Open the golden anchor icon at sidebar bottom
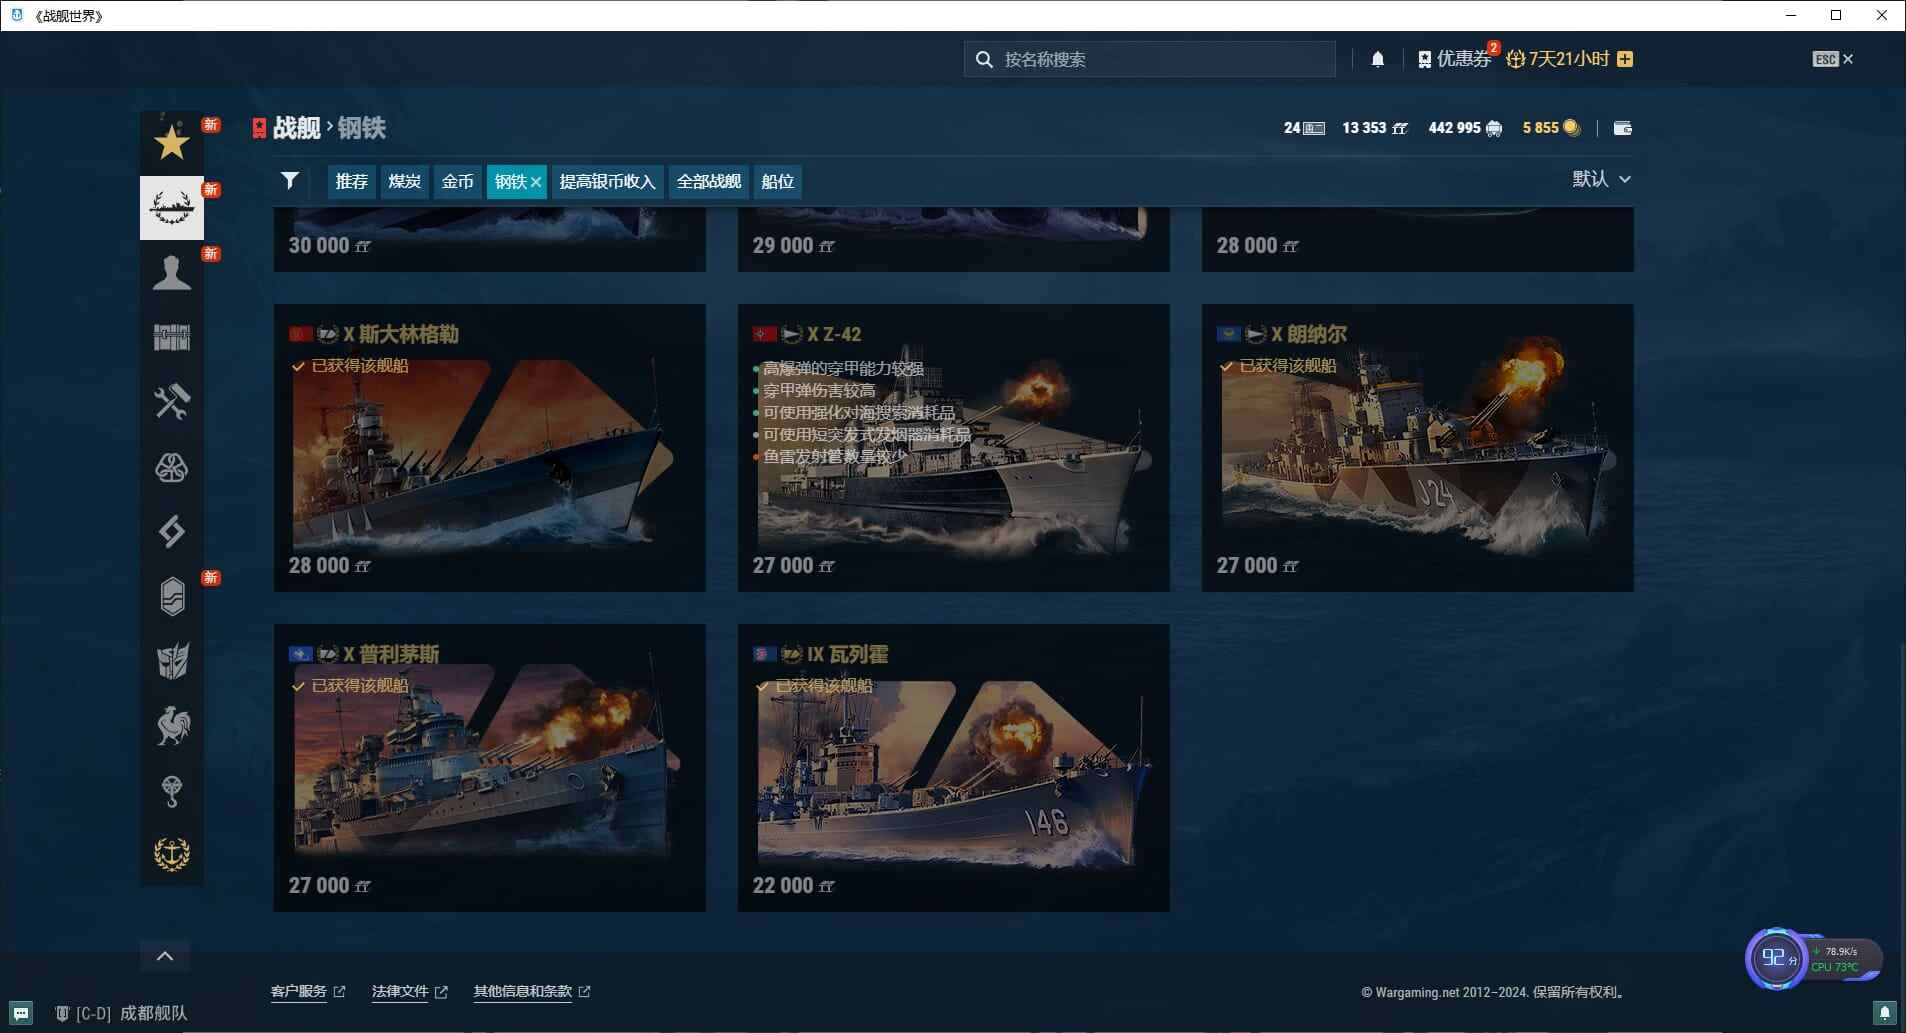The image size is (1906, 1033). tap(171, 853)
